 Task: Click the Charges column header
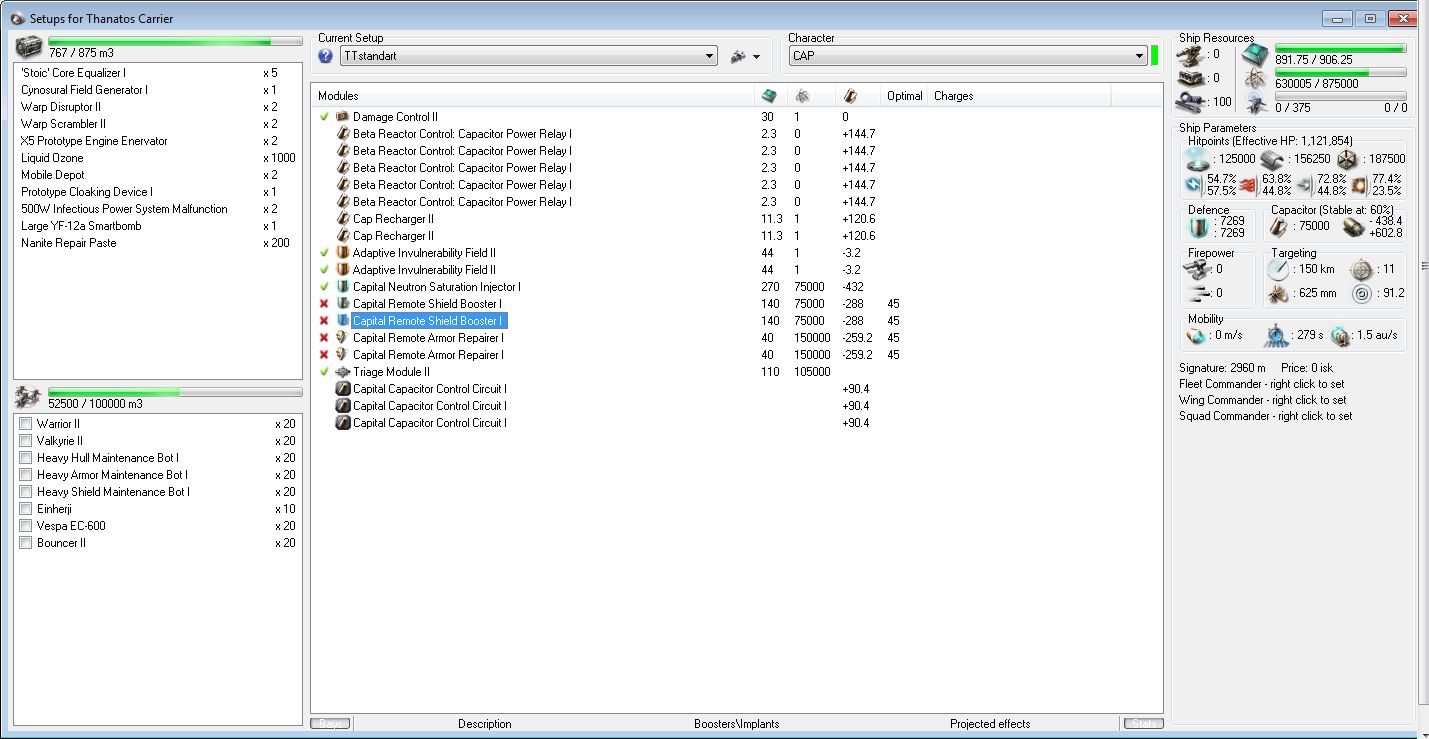1019,96
